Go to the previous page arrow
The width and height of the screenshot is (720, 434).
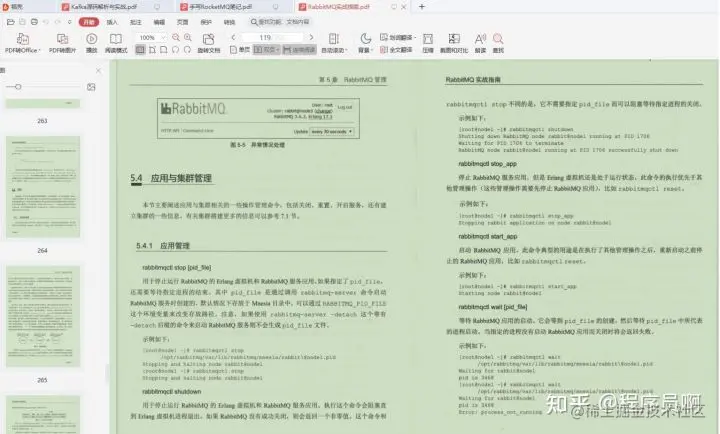tap(233, 37)
